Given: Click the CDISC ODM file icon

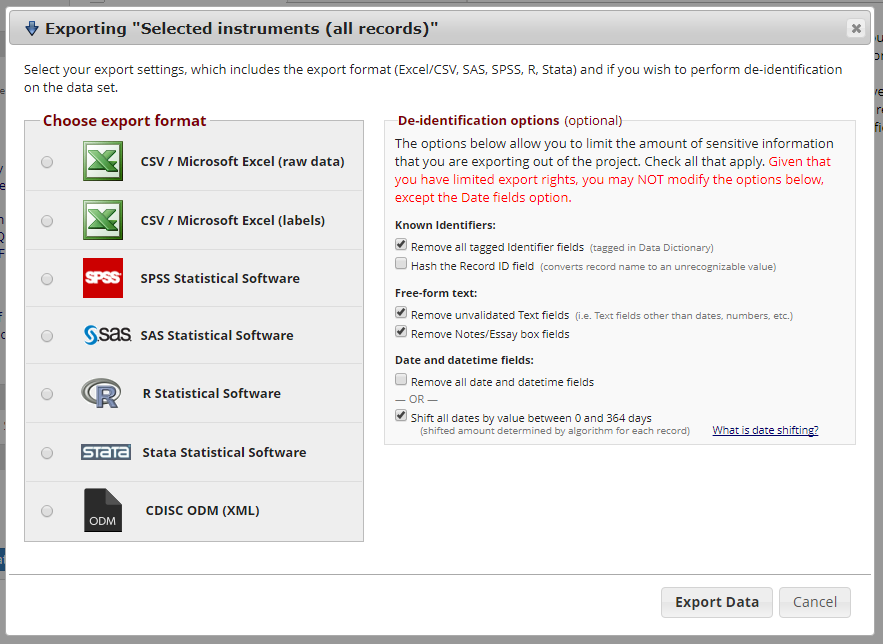Looking at the screenshot, I should pyautogui.click(x=103, y=510).
